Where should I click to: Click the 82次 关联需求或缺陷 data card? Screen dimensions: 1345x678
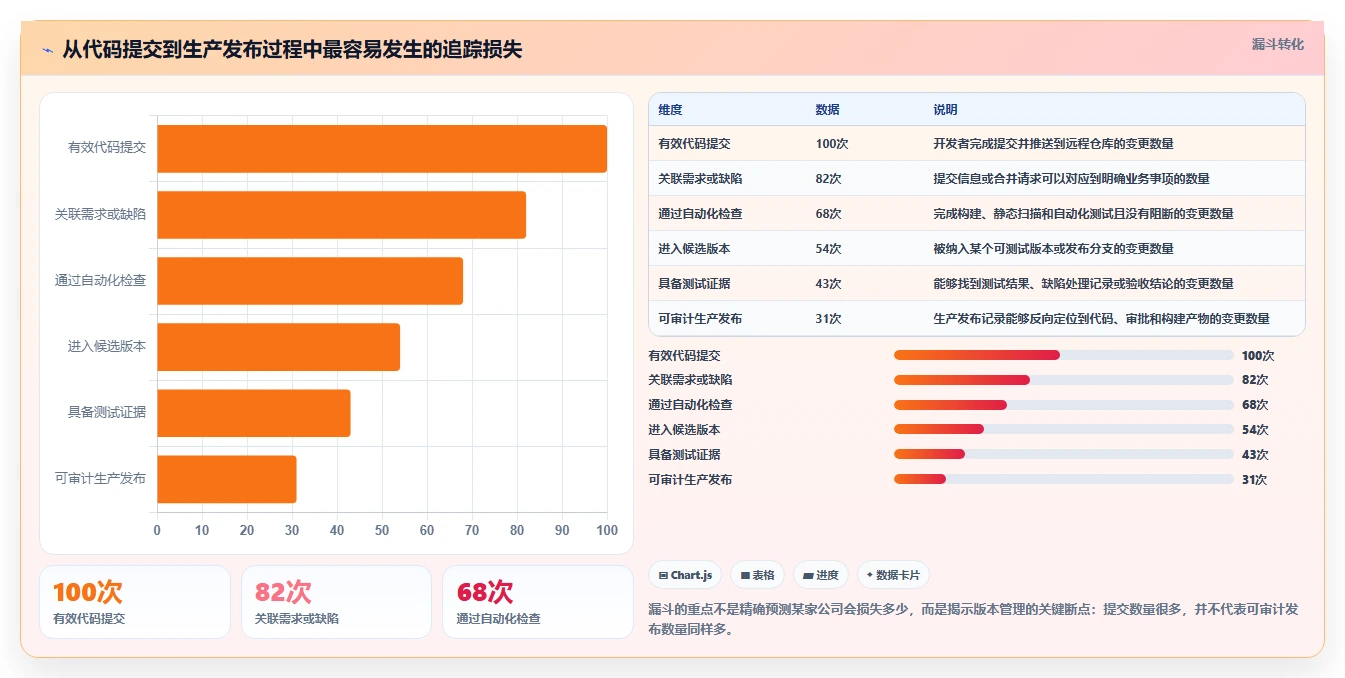pyautogui.click(x=336, y=602)
